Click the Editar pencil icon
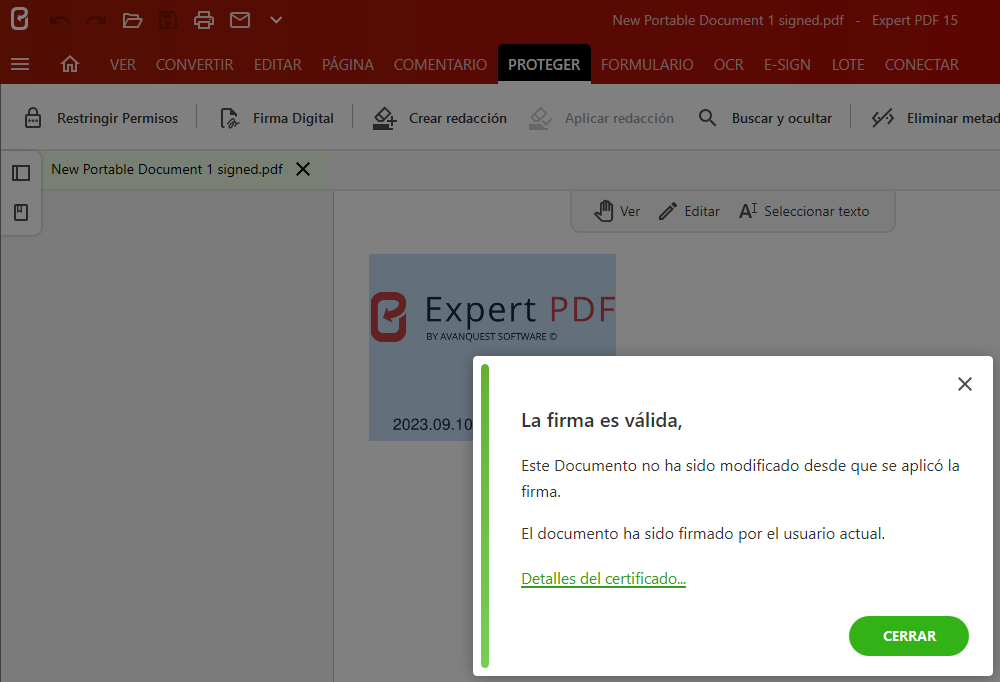Screen dimensions: 1000x682 668,211
